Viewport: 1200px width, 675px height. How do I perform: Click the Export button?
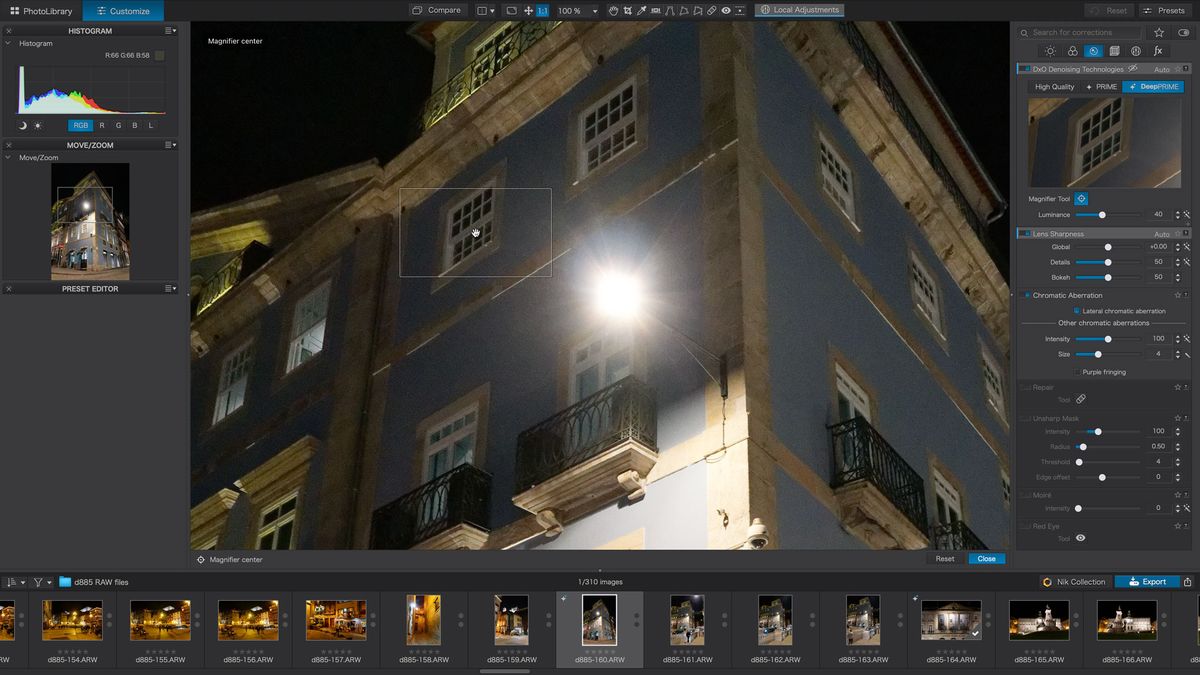point(1146,582)
